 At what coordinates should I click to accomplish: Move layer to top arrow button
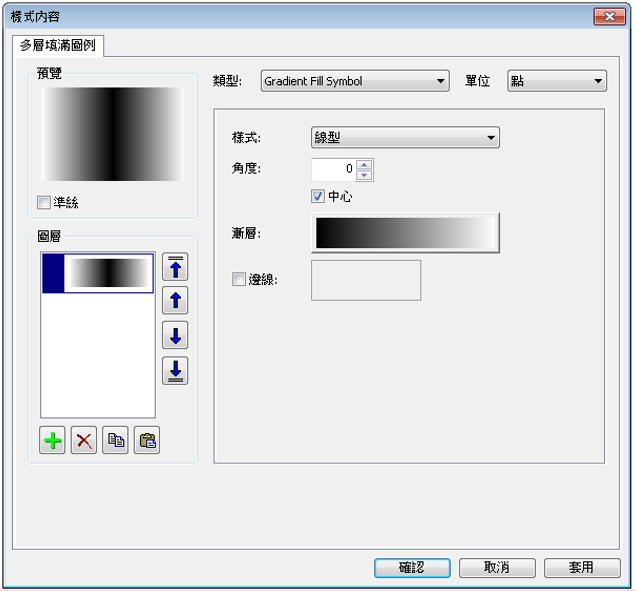(175, 266)
